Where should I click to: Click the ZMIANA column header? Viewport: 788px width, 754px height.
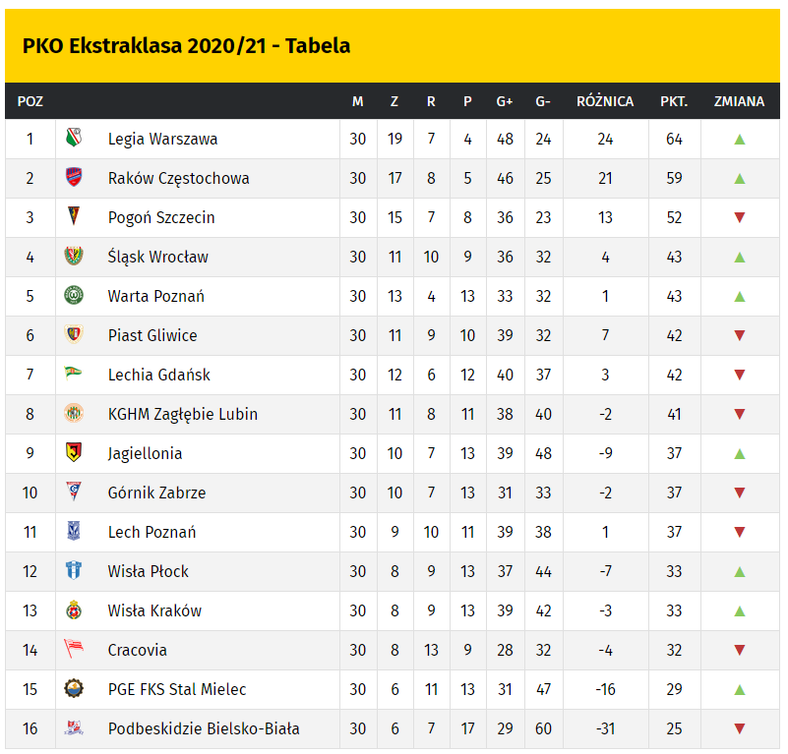[x=739, y=101]
